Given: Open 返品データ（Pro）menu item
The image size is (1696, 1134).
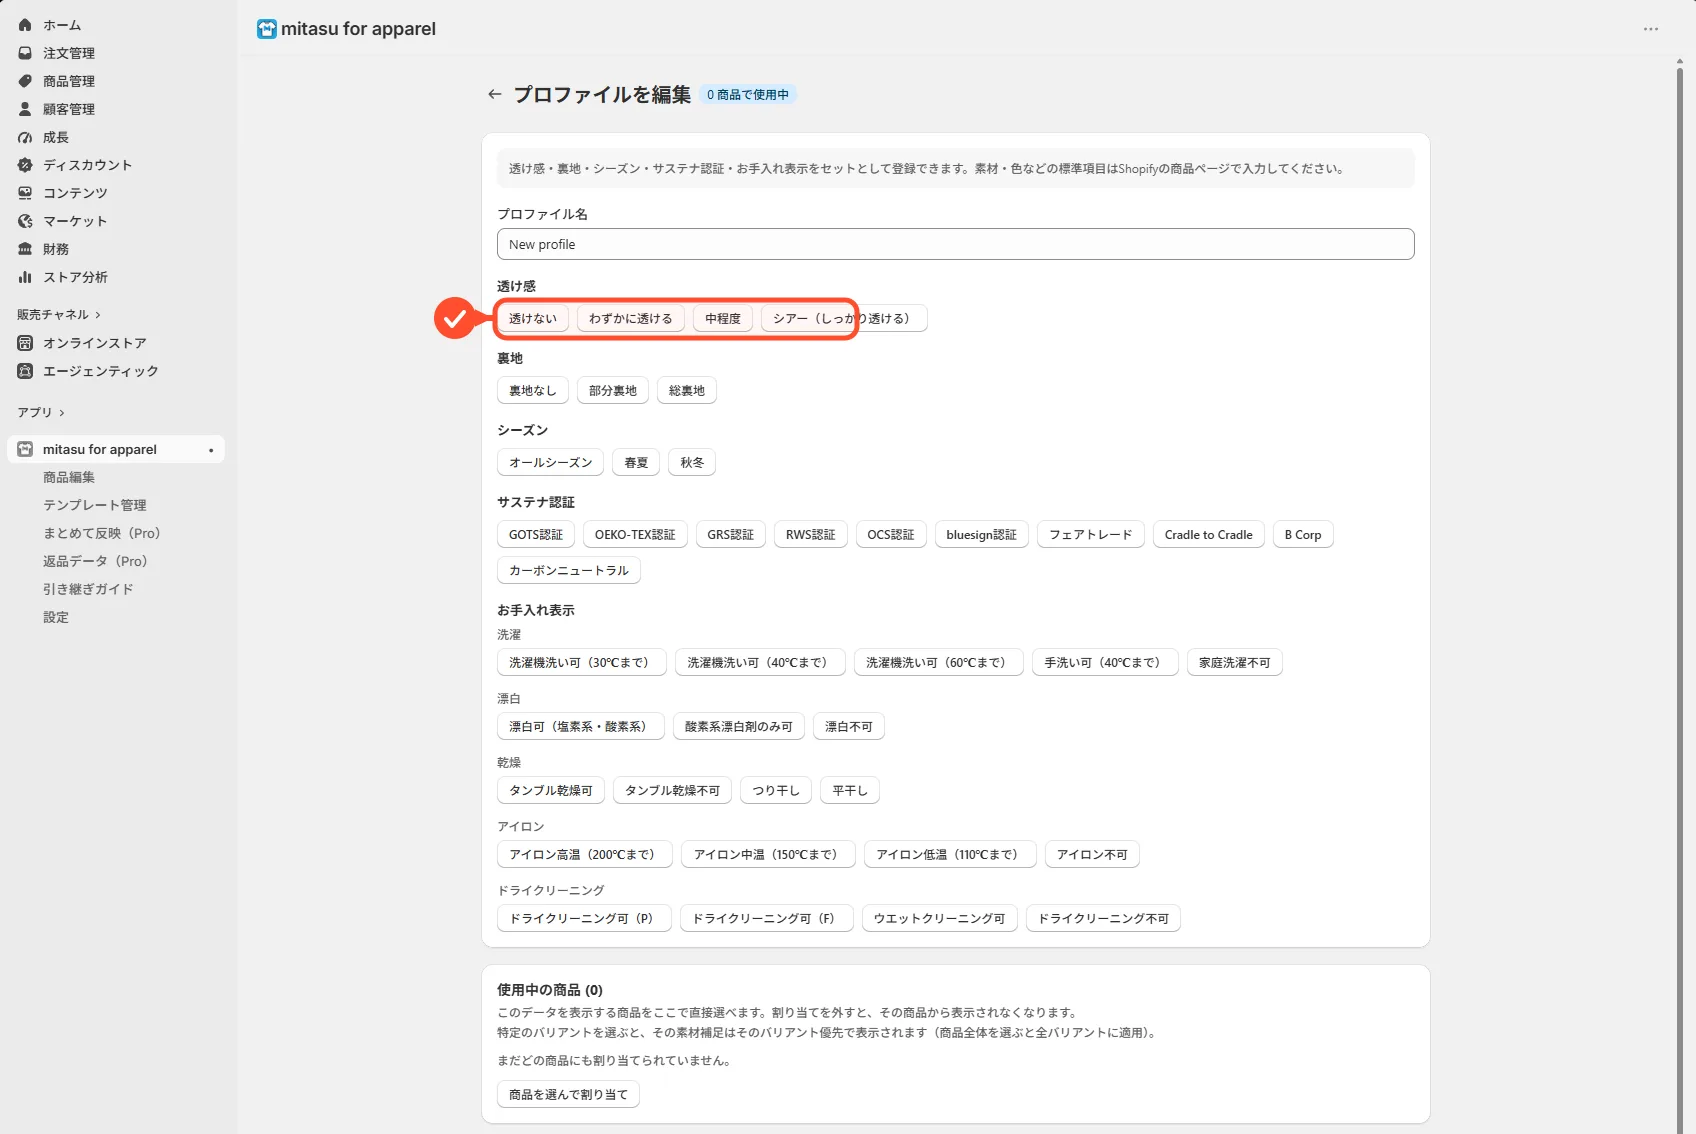Looking at the screenshot, I should point(95,562).
